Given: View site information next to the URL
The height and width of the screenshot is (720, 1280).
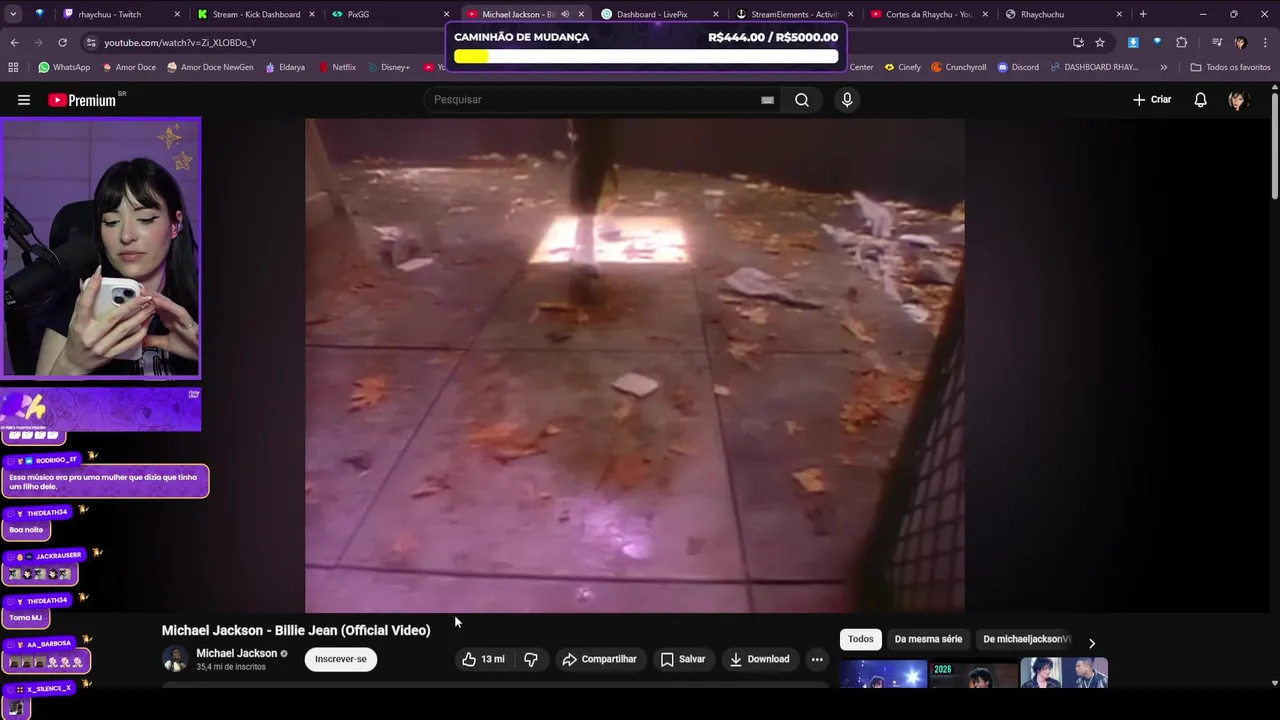Looking at the screenshot, I should click(91, 42).
